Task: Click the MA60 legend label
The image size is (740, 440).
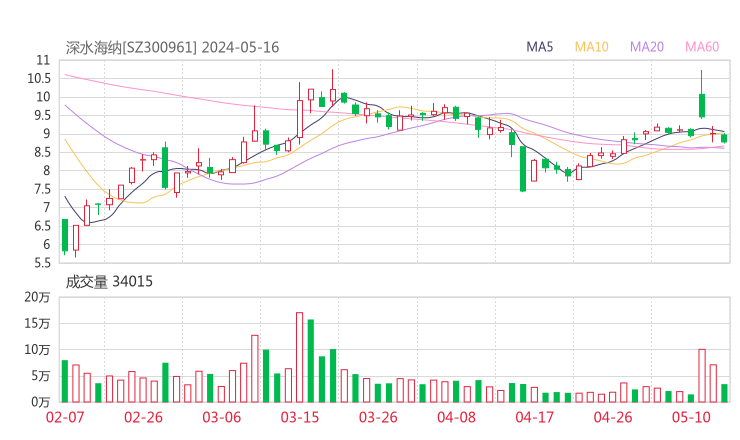Action: tap(702, 47)
